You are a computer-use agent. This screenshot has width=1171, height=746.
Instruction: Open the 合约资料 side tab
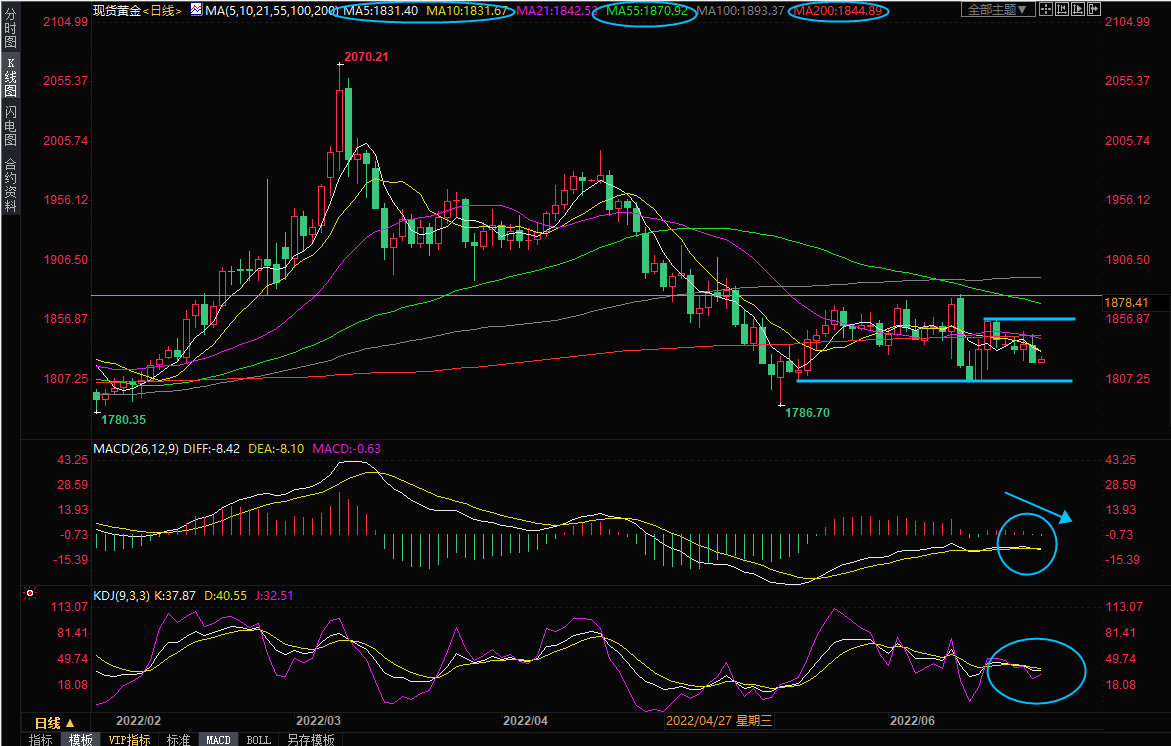[10, 185]
